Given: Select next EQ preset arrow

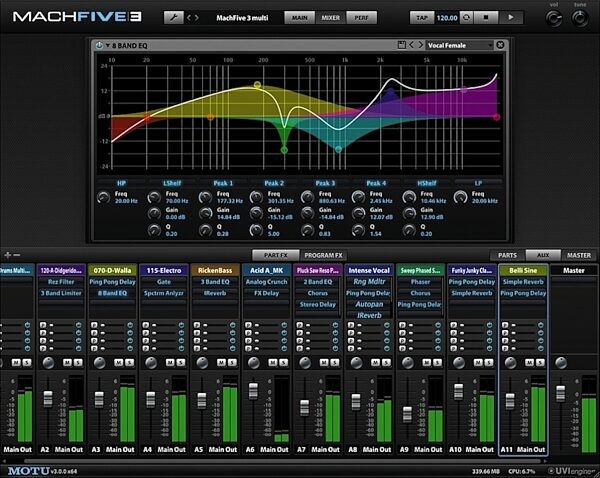Looking at the screenshot, I should point(421,45).
